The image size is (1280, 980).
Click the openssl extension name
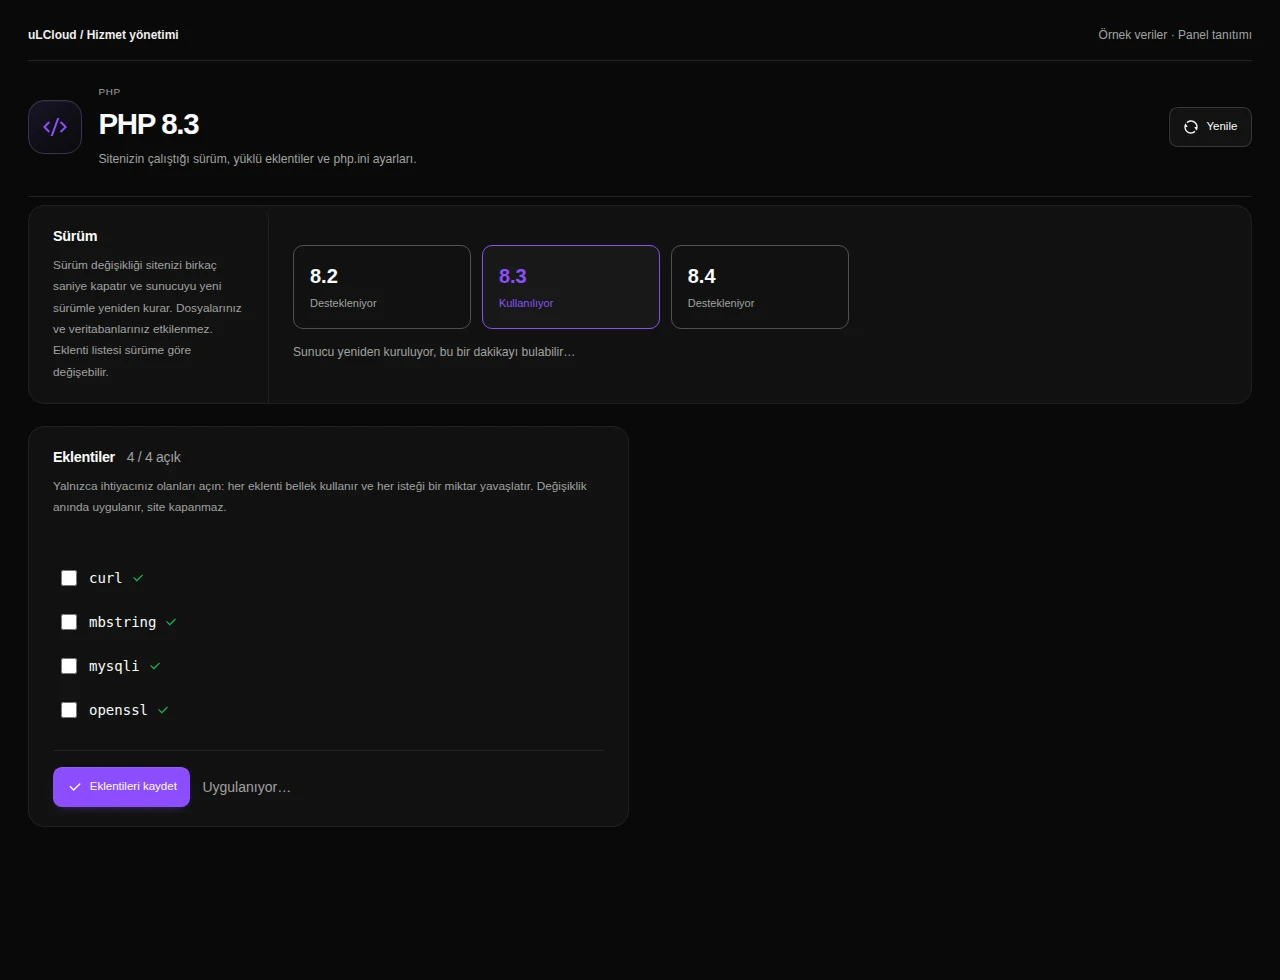click(118, 710)
